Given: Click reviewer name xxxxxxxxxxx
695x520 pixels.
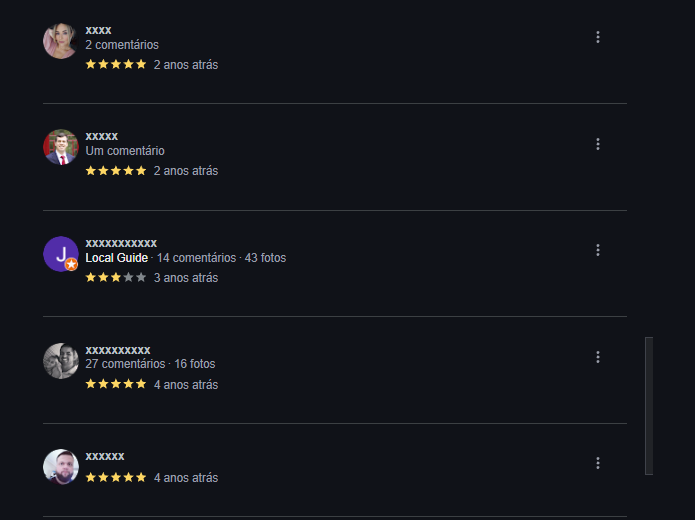Looking at the screenshot, I should click(x=121, y=243).
